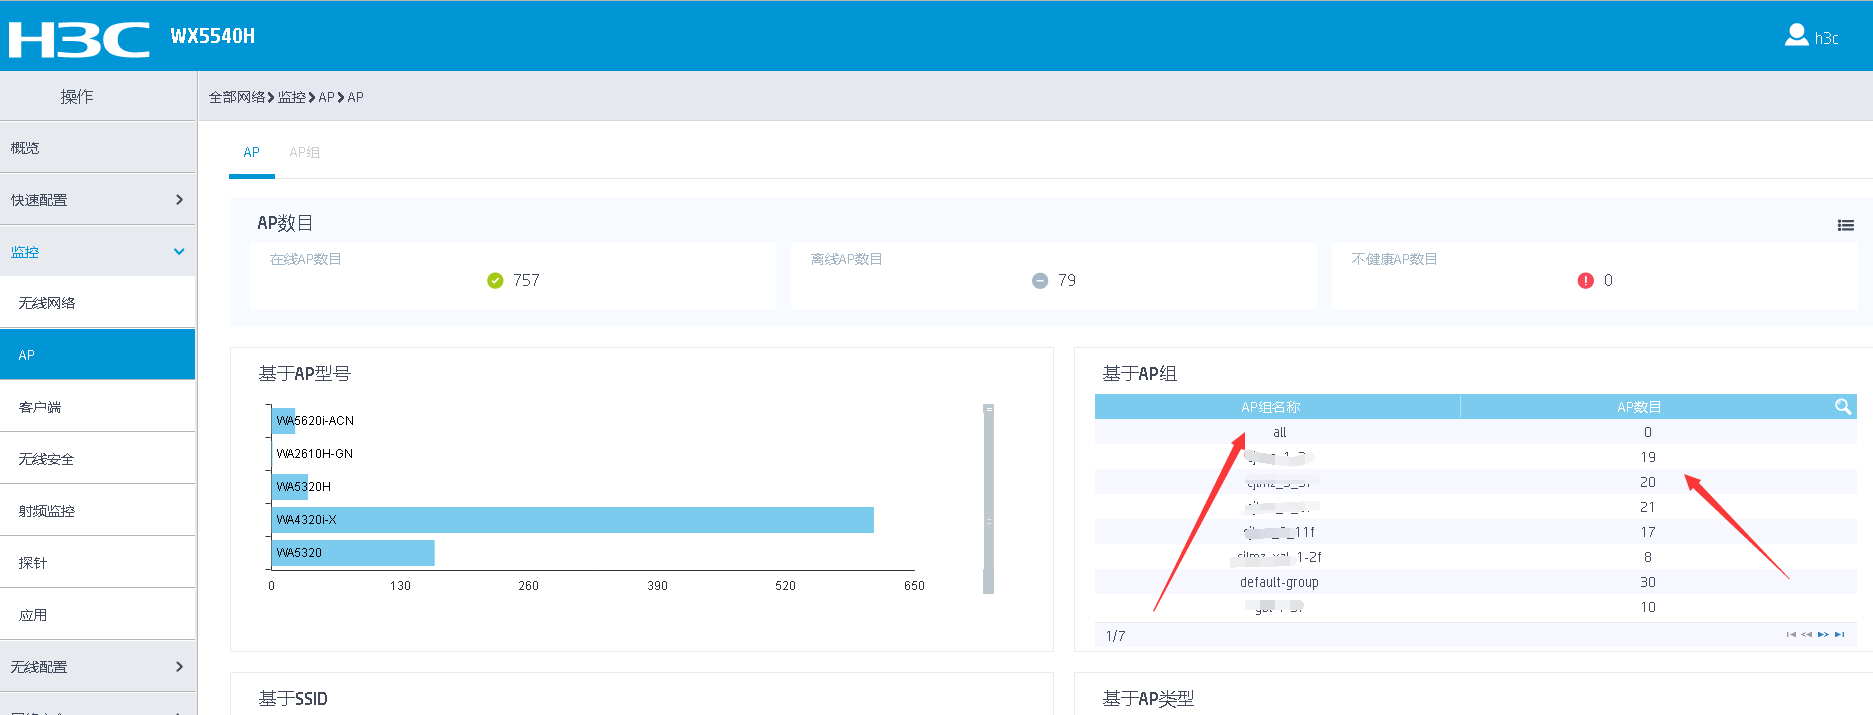Open 无线网络 monitoring page
Viewport: 1873px width, 715px height.
tap(98, 302)
